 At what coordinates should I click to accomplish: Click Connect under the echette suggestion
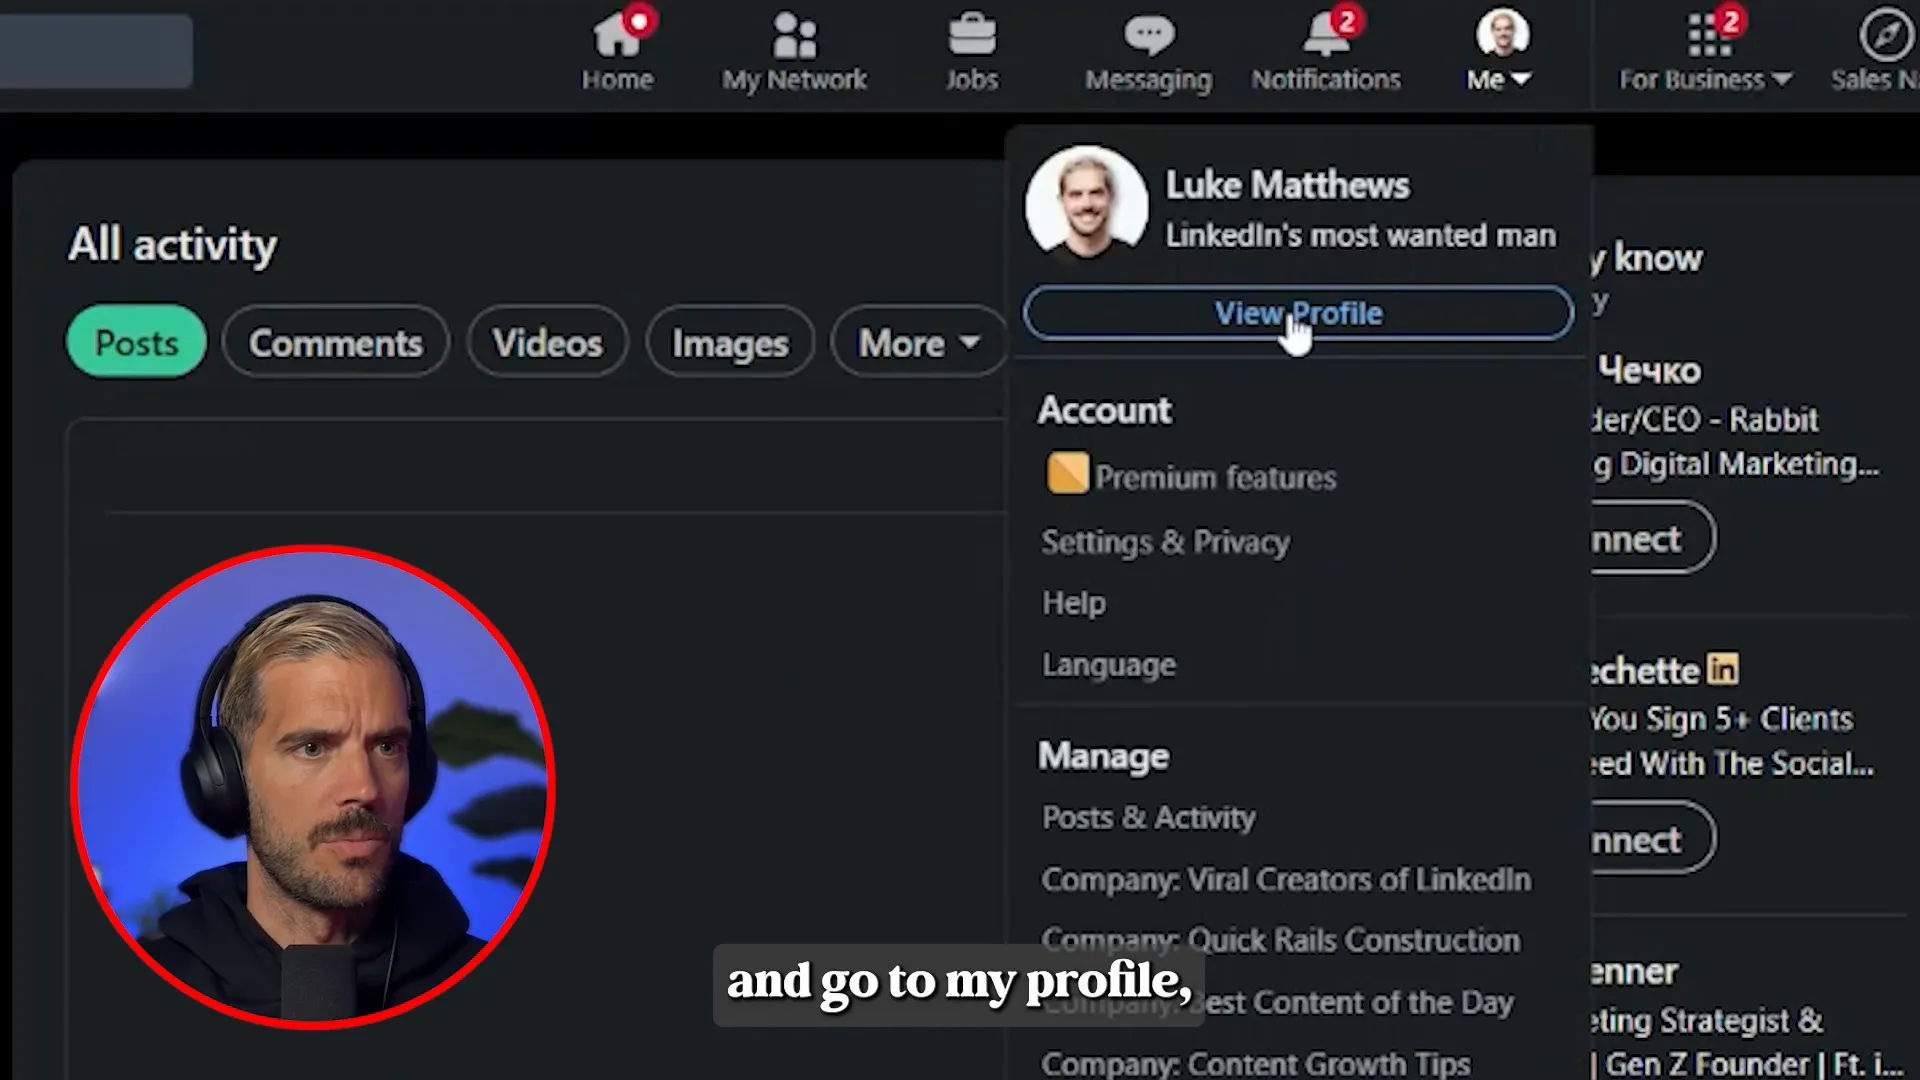[1652, 838]
